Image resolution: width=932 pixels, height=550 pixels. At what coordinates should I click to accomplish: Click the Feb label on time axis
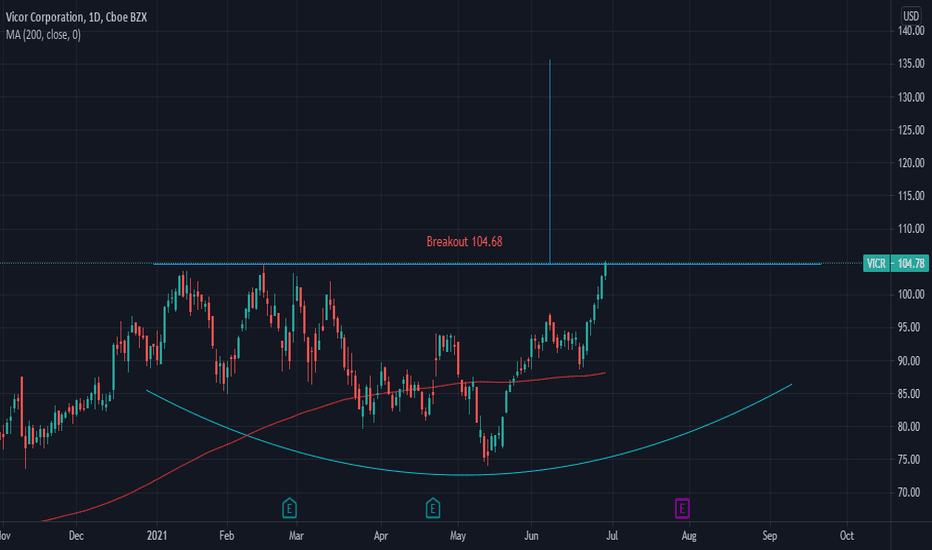click(x=226, y=536)
